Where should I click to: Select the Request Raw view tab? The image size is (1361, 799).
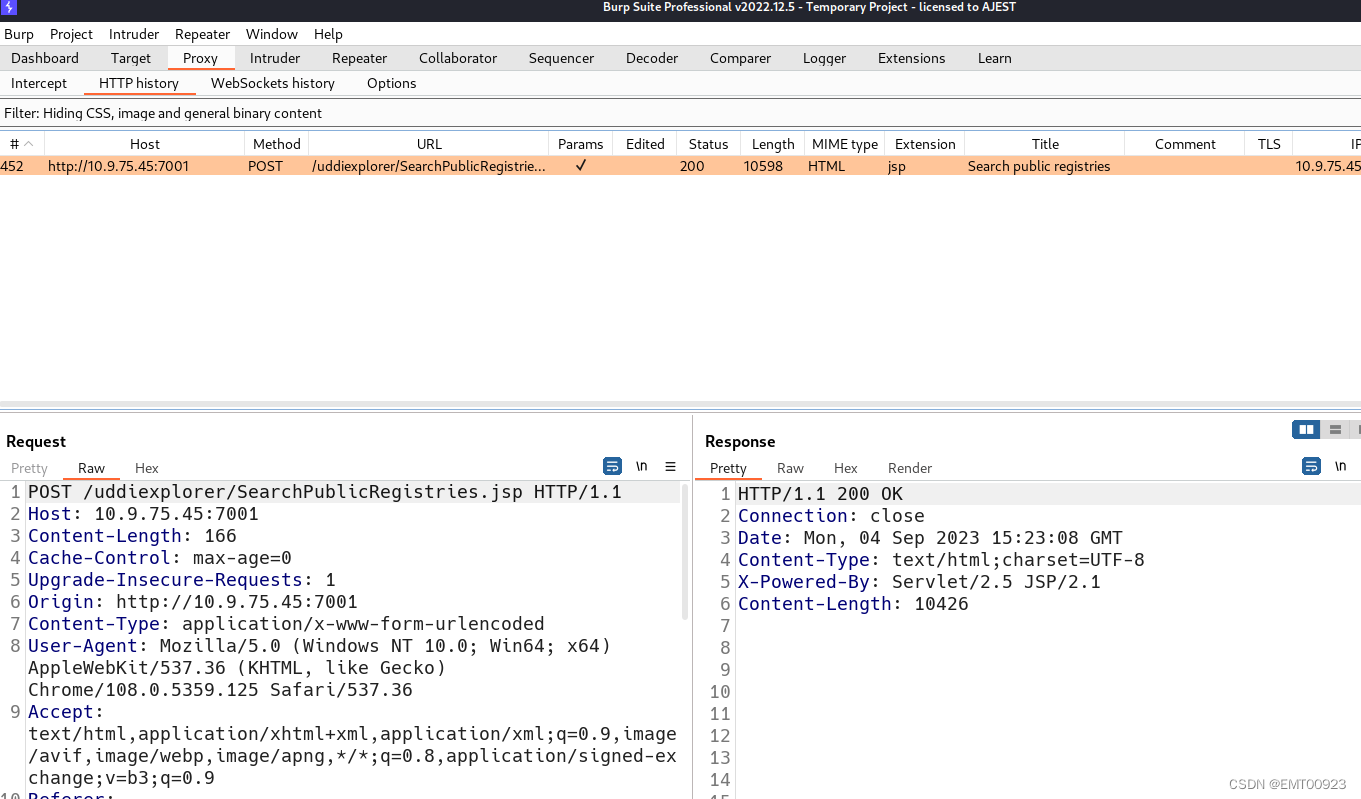click(x=91, y=468)
